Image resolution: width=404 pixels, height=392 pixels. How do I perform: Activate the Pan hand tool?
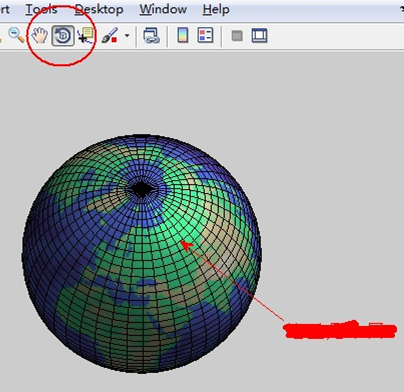pyautogui.click(x=40, y=35)
